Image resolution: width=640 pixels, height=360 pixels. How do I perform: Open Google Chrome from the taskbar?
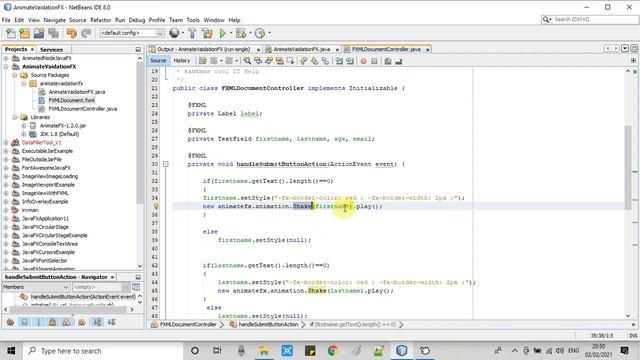click(x=333, y=351)
